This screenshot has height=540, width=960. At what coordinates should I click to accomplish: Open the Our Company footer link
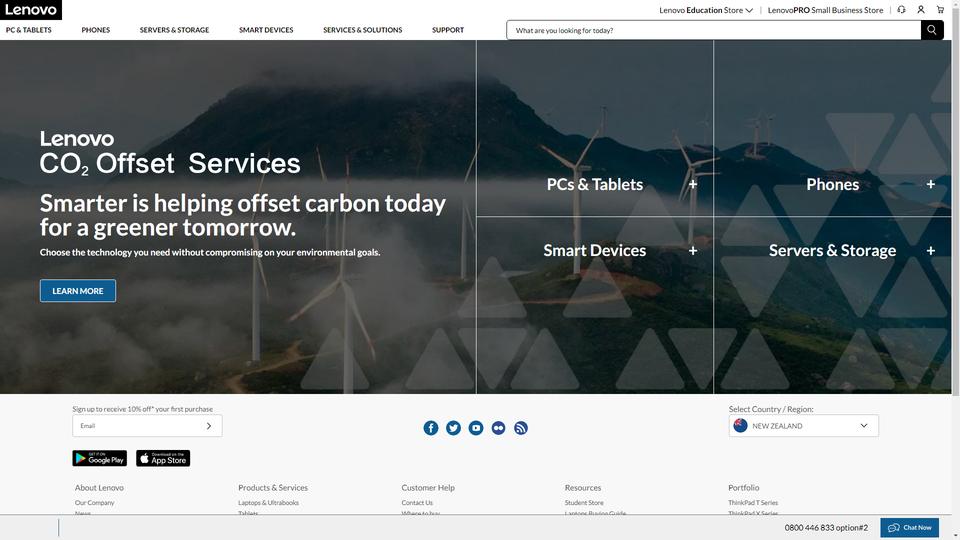[94, 503]
